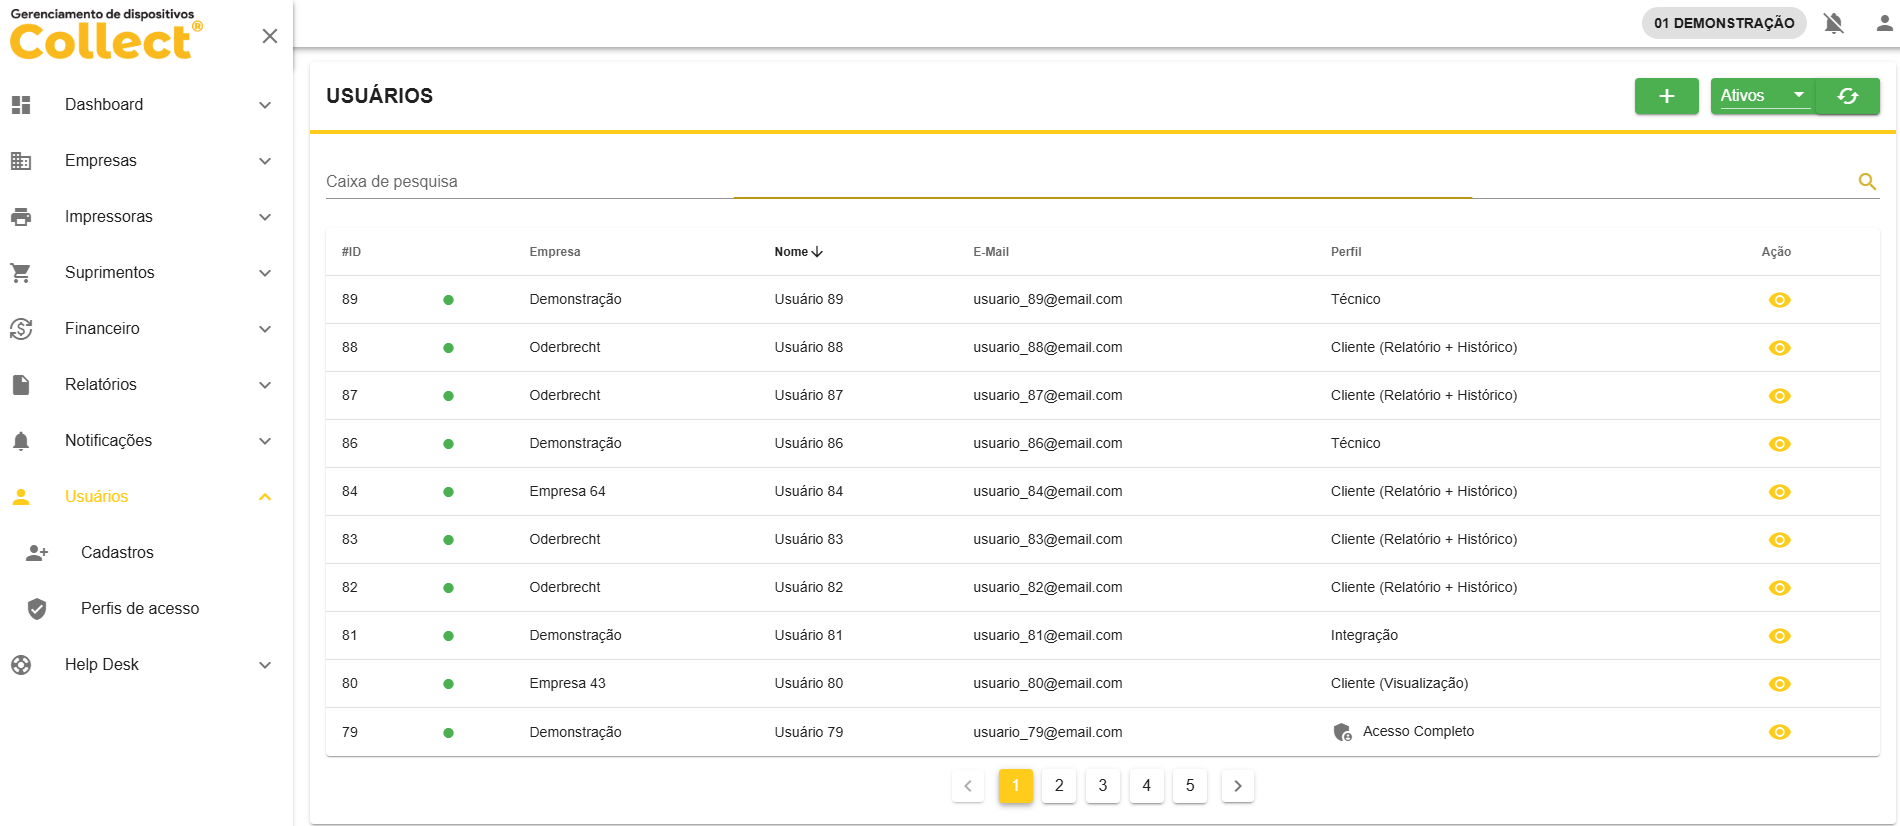Click the search magnifier icon
The width and height of the screenshot is (1900, 826).
[1866, 181]
